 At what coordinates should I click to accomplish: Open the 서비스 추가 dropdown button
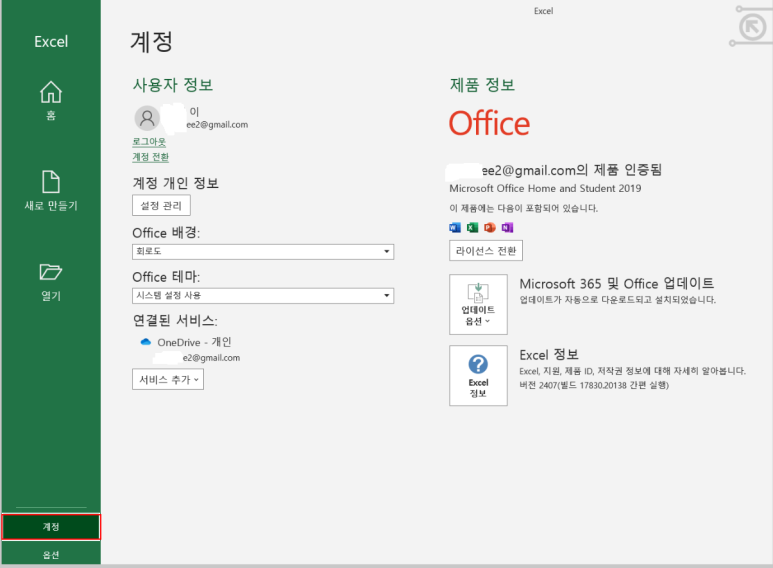point(168,380)
